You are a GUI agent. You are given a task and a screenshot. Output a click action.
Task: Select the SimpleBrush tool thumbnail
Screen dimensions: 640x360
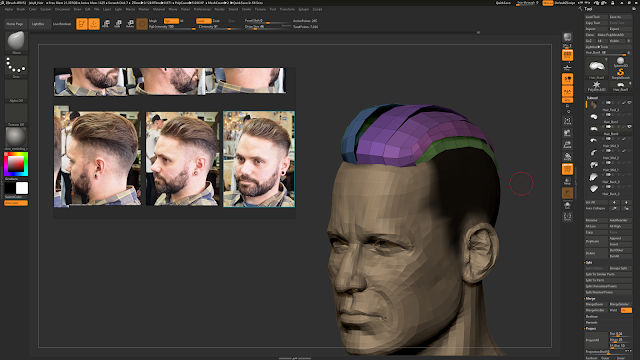(x=620, y=74)
